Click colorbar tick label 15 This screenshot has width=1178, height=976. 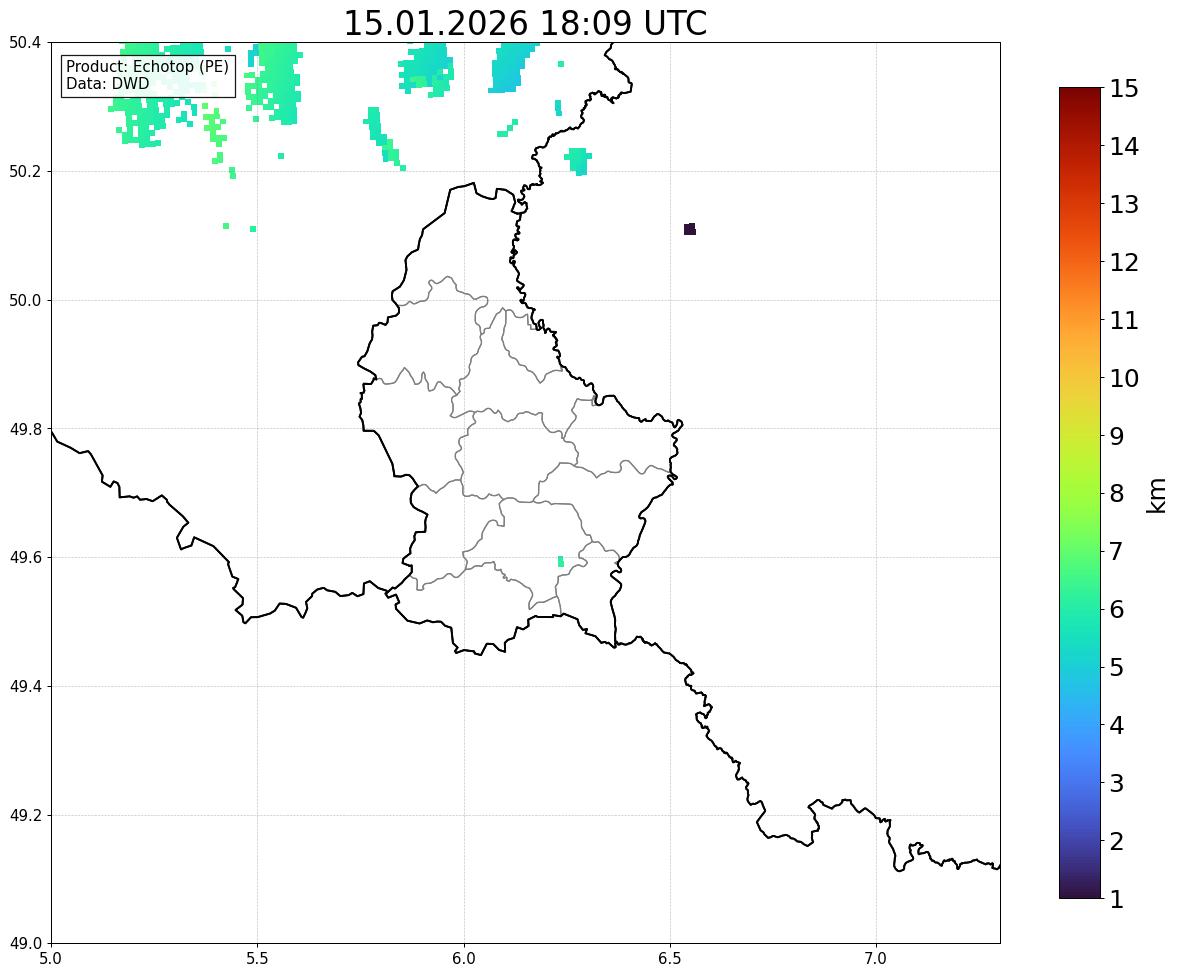[x=1123, y=89]
